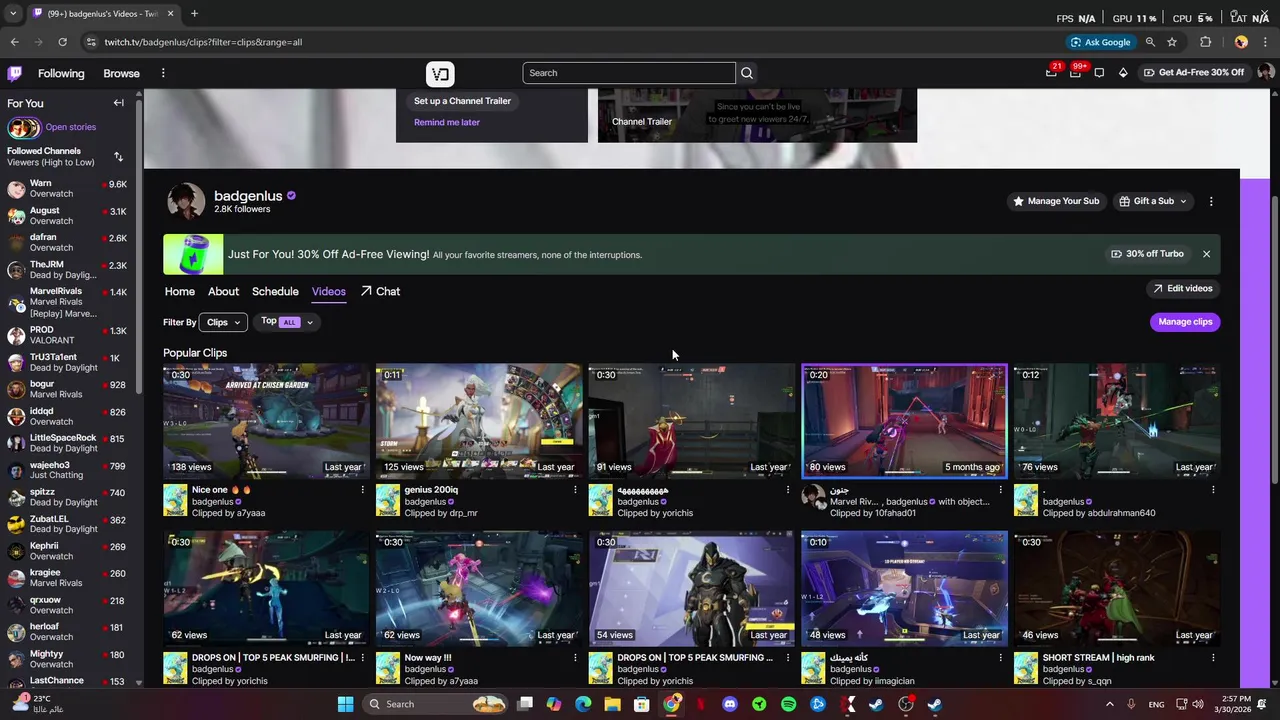The height and width of the screenshot is (720, 1280).
Task: Select MarvelRivals channel in the sidebar
Action: click(x=66, y=302)
